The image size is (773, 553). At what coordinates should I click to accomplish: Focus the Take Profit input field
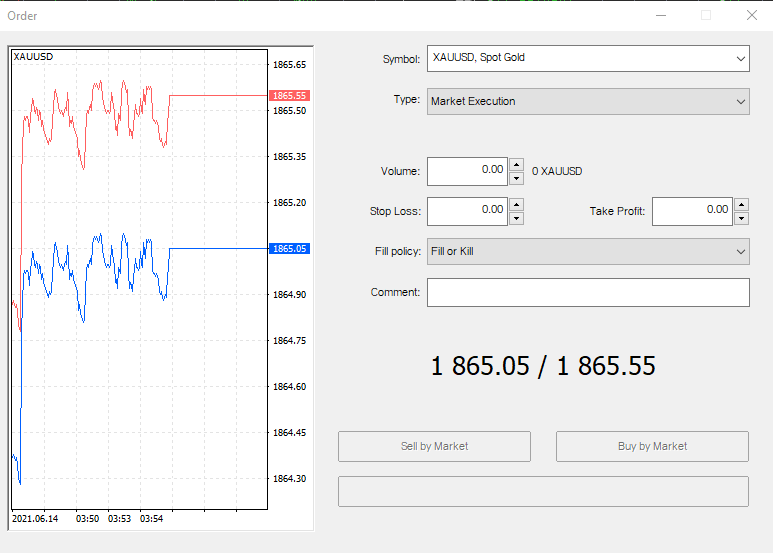(x=692, y=211)
